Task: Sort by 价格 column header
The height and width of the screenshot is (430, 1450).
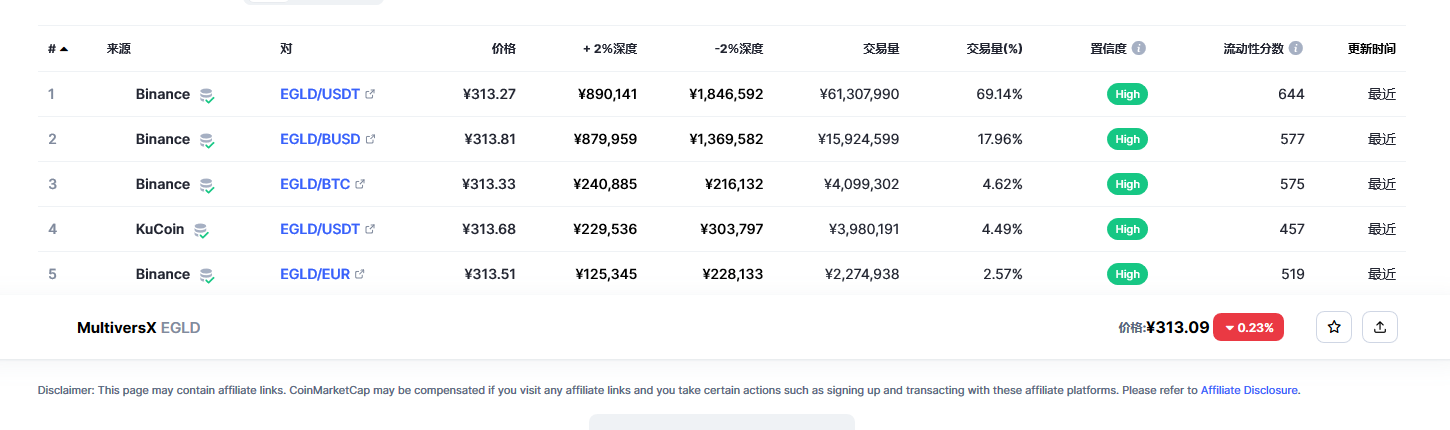Action: tap(504, 48)
